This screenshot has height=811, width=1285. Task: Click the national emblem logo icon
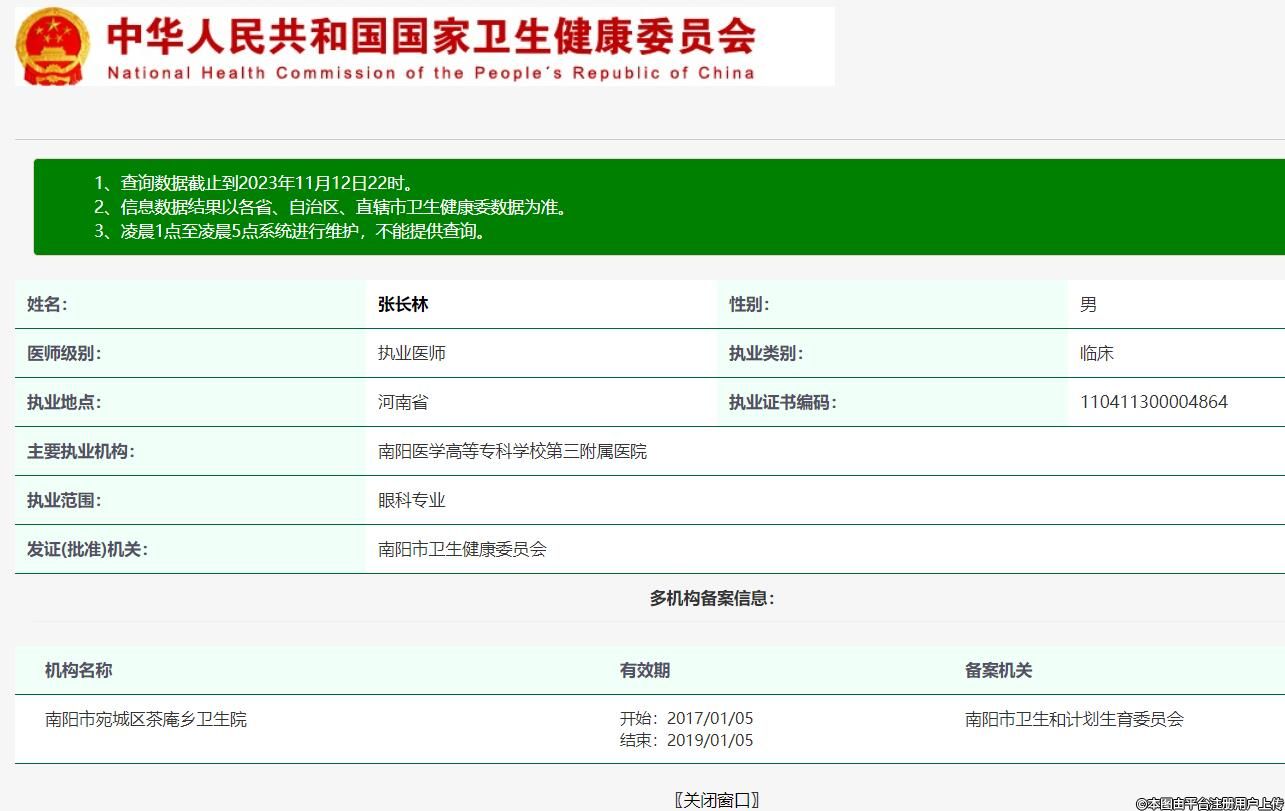53,46
